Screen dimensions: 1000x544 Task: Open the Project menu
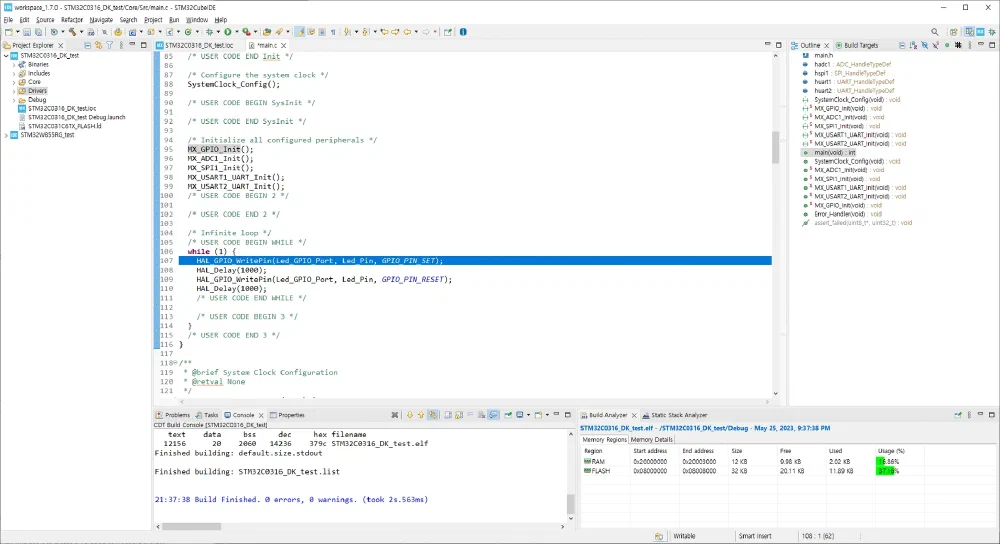click(x=153, y=19)
